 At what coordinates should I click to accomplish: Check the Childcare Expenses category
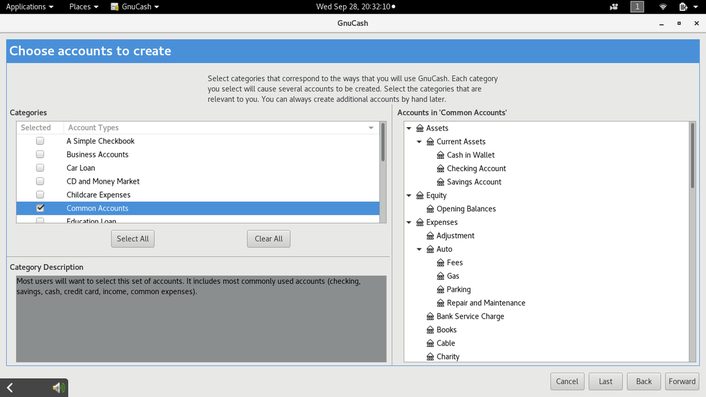tap(40, 195)
